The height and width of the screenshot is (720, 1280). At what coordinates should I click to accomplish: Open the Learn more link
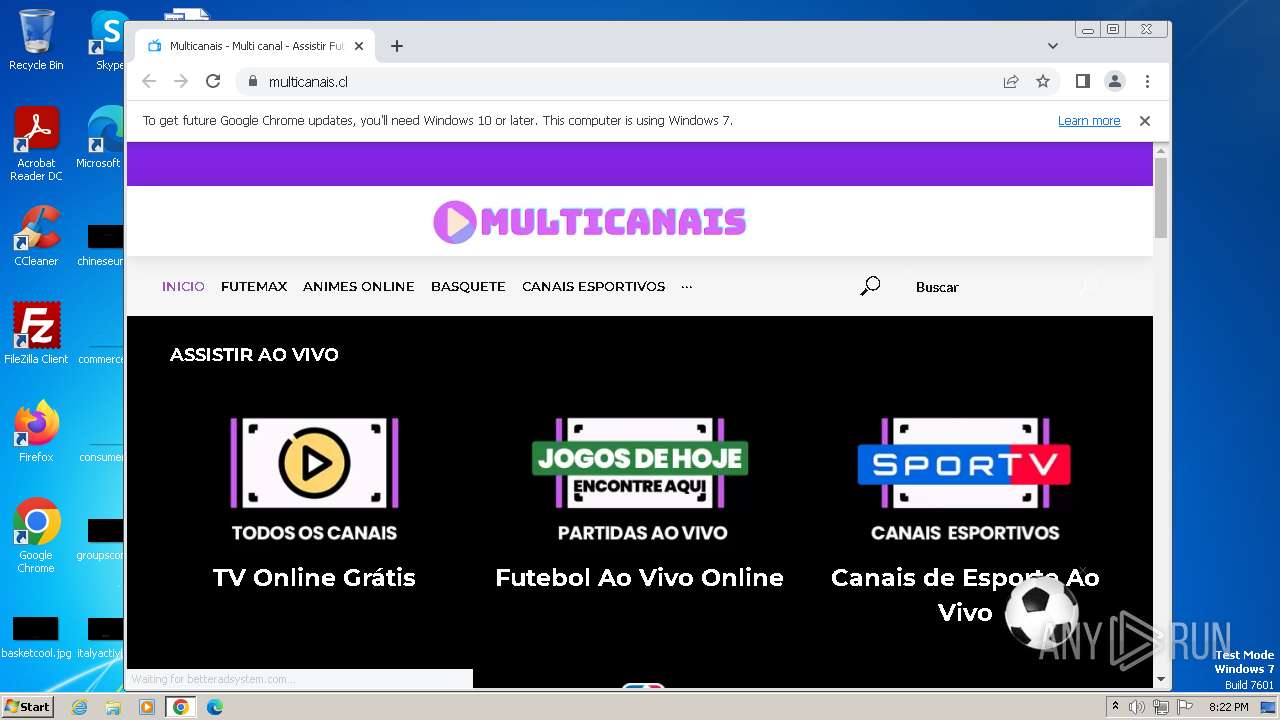(1089, 121)
